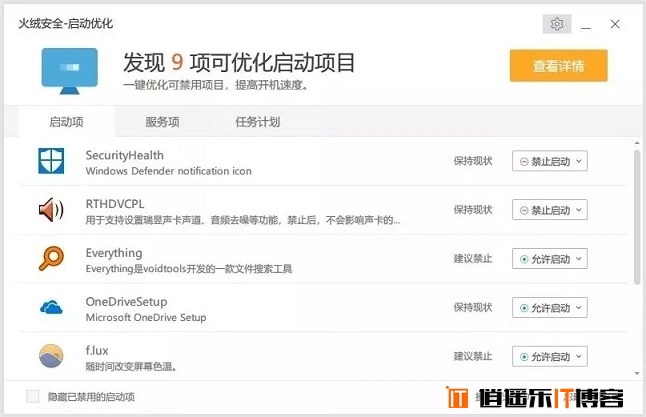The height and width of the screenshot is (417, 646).
Task: Select the Everything entry name
Action: click(114, 253)
